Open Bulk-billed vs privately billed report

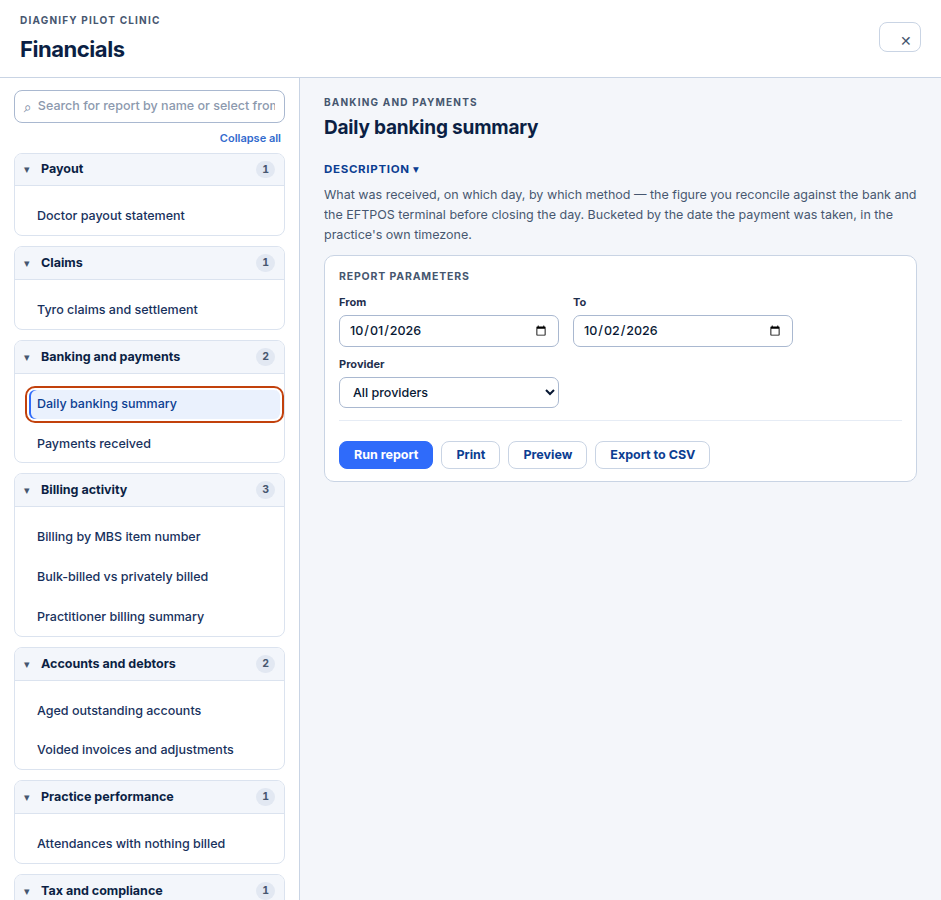(154, 577)
